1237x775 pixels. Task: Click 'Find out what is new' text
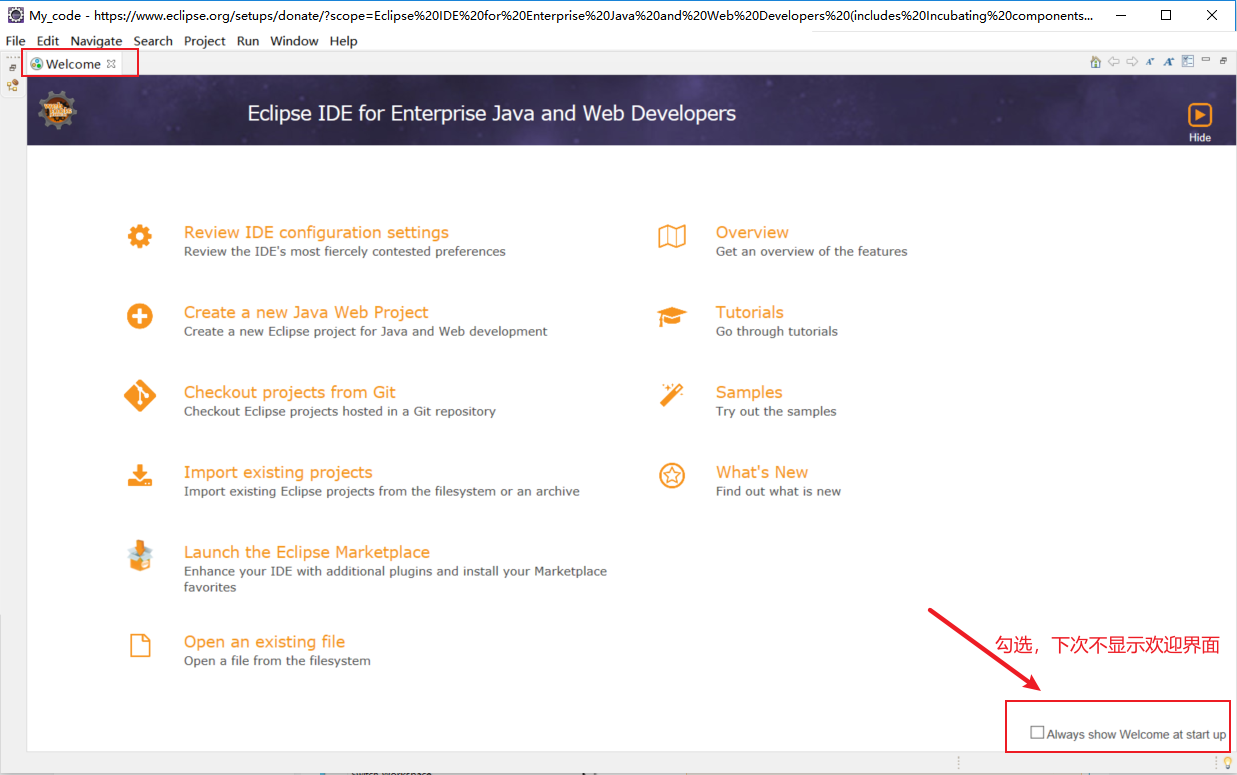click(x=778, y=492)
